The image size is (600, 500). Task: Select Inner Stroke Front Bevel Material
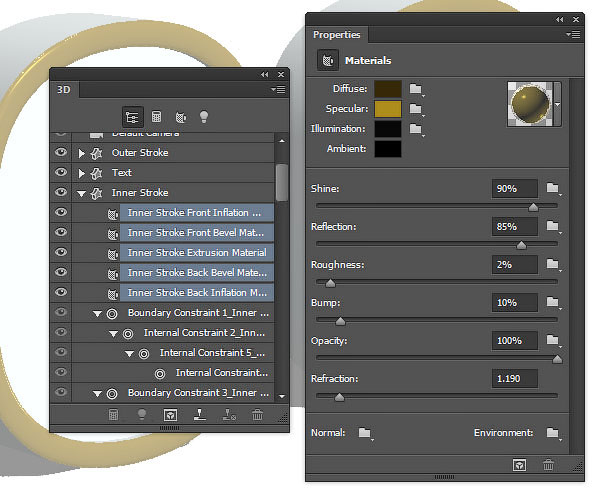[196, 233]
